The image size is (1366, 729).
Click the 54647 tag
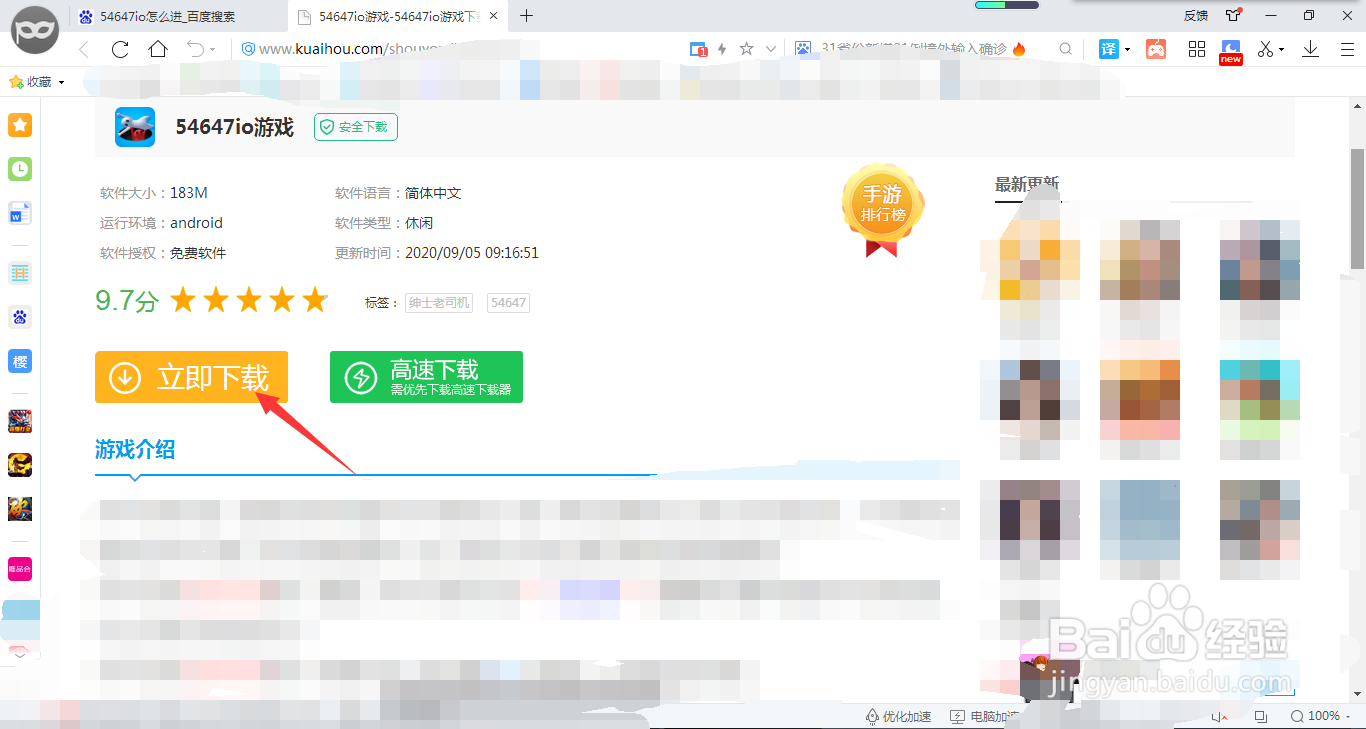coord(508,302)
